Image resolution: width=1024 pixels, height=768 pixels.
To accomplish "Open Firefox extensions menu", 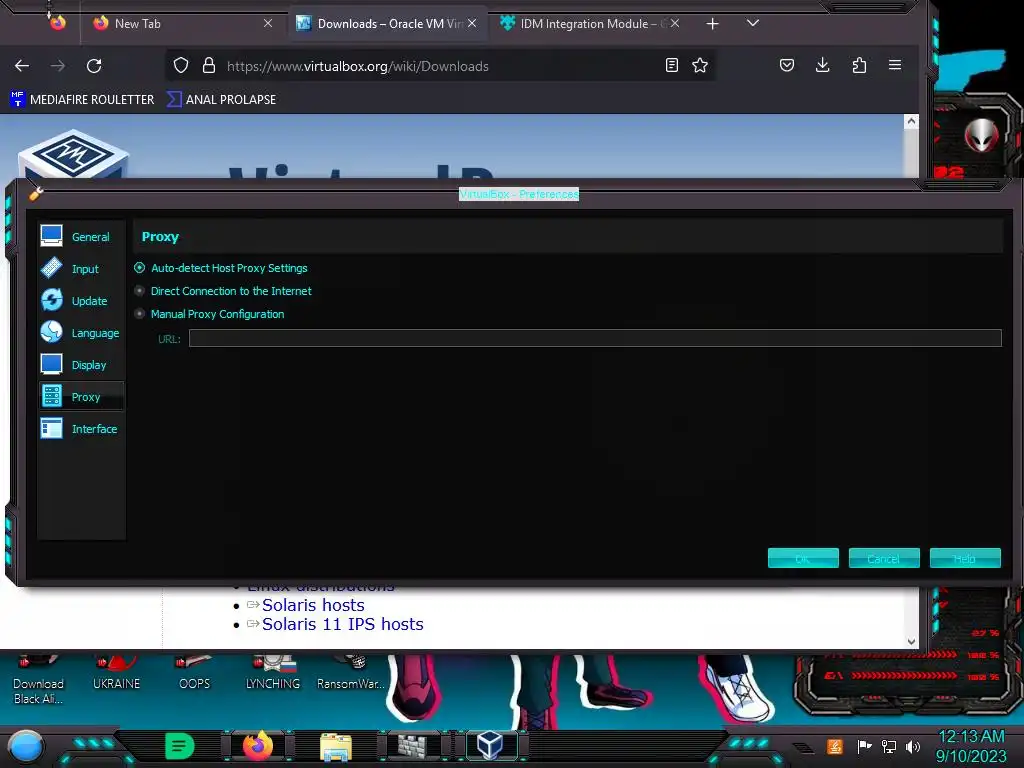I will (859, 65).
